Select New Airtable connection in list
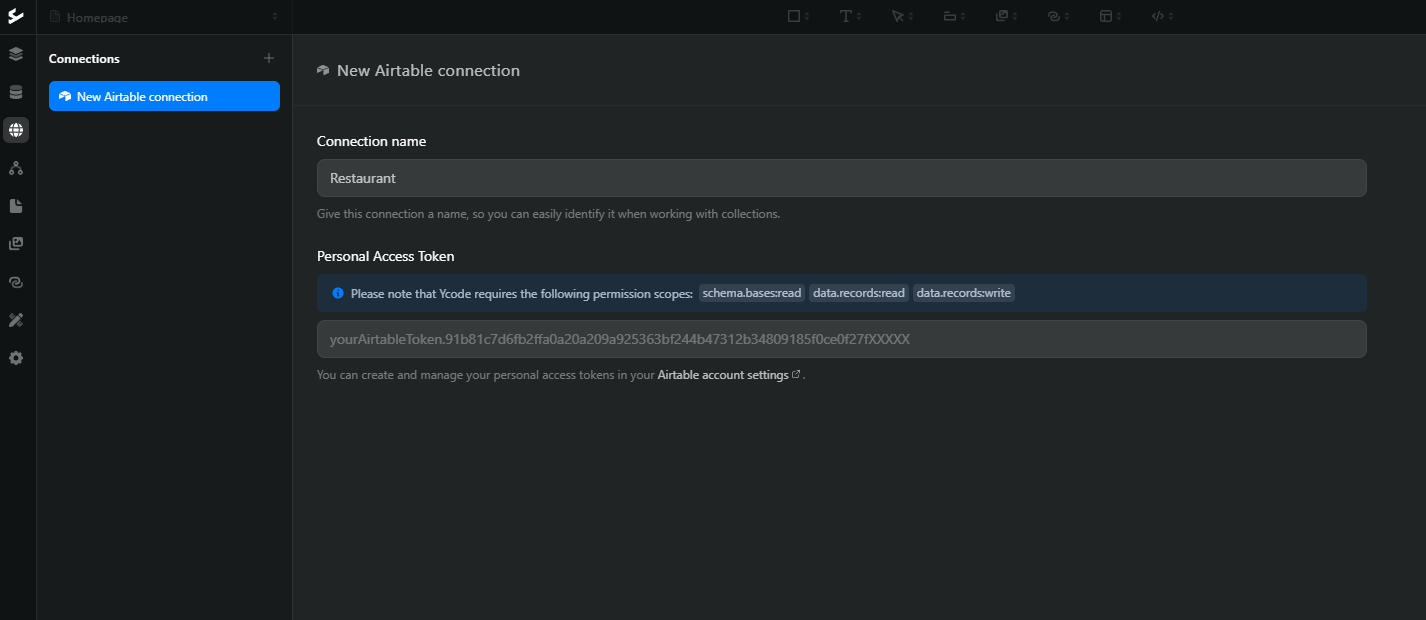Screen dimensions: 1426x620 tap(164, 97)
